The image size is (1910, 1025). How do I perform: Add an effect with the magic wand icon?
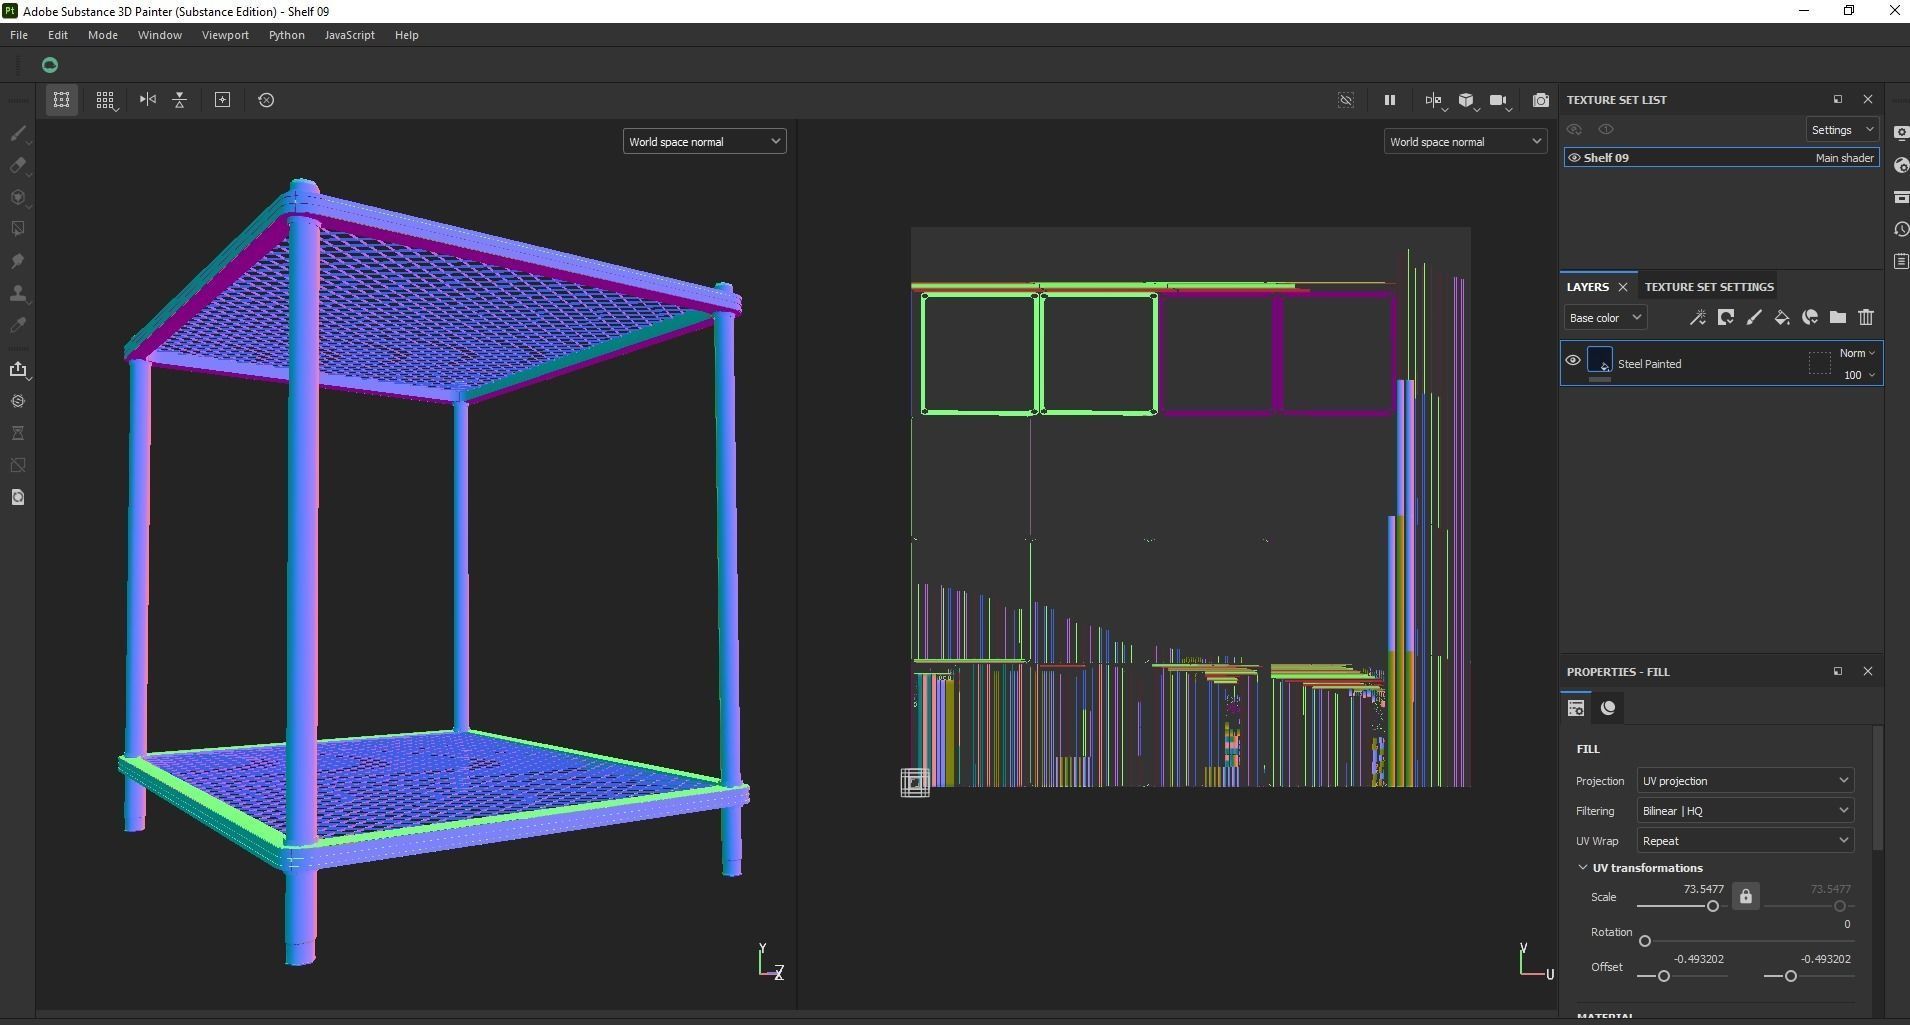[x=1698, y=318]
